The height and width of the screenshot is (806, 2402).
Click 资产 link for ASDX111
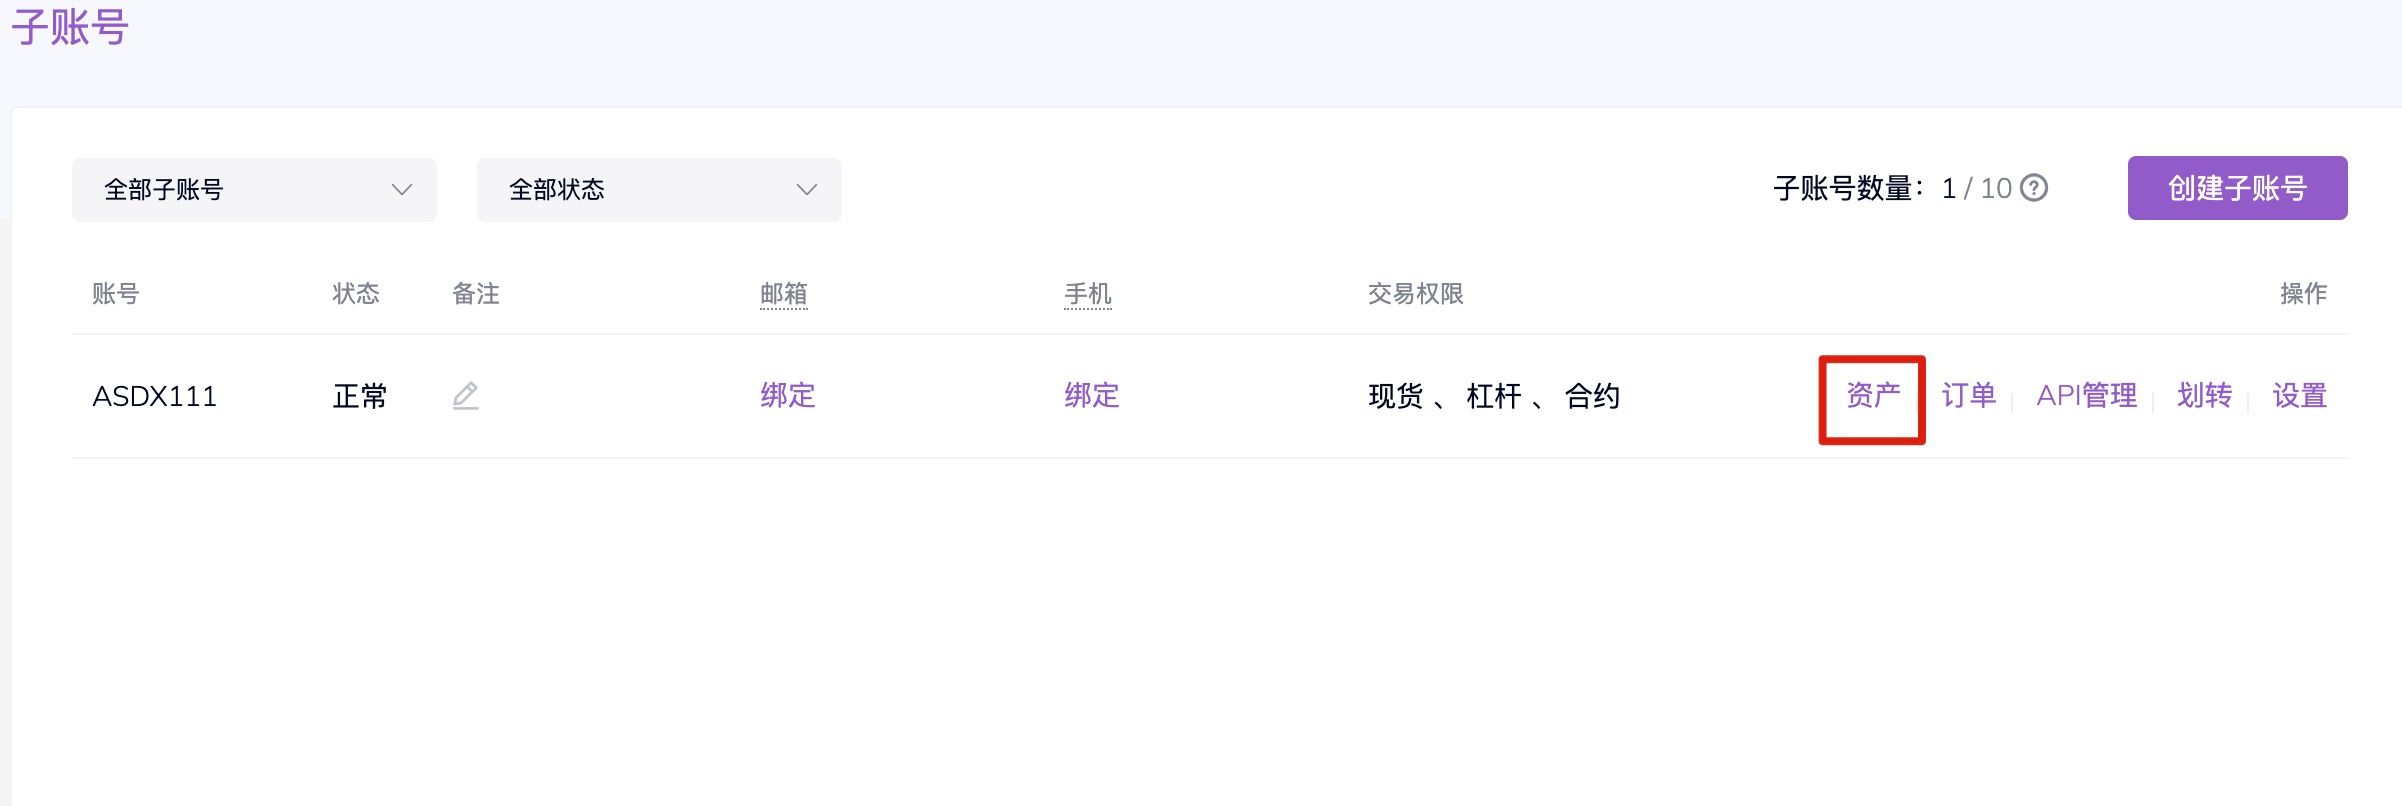click(1873, 396)
